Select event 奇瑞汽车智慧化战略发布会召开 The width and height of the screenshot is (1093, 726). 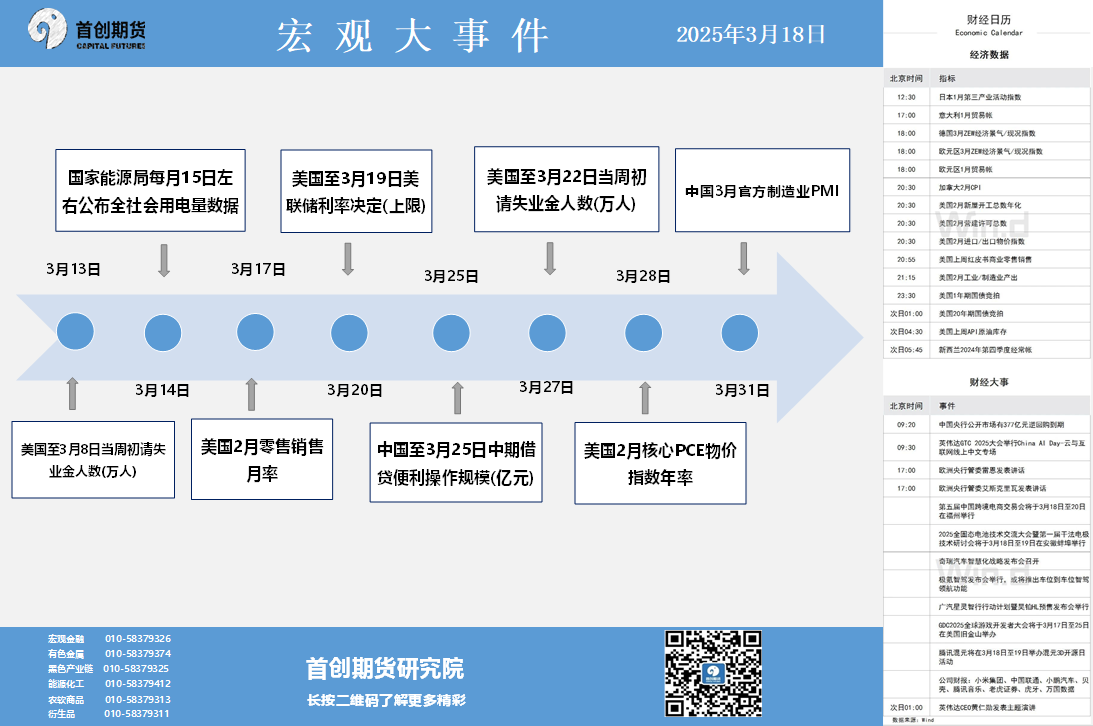coord(987,562)
